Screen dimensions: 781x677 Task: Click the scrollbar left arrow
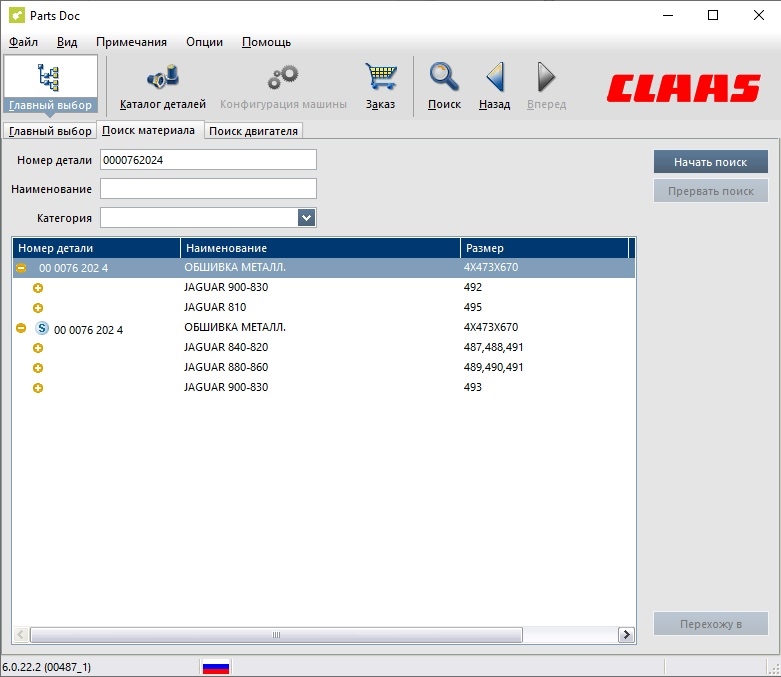tap(21, 635)
